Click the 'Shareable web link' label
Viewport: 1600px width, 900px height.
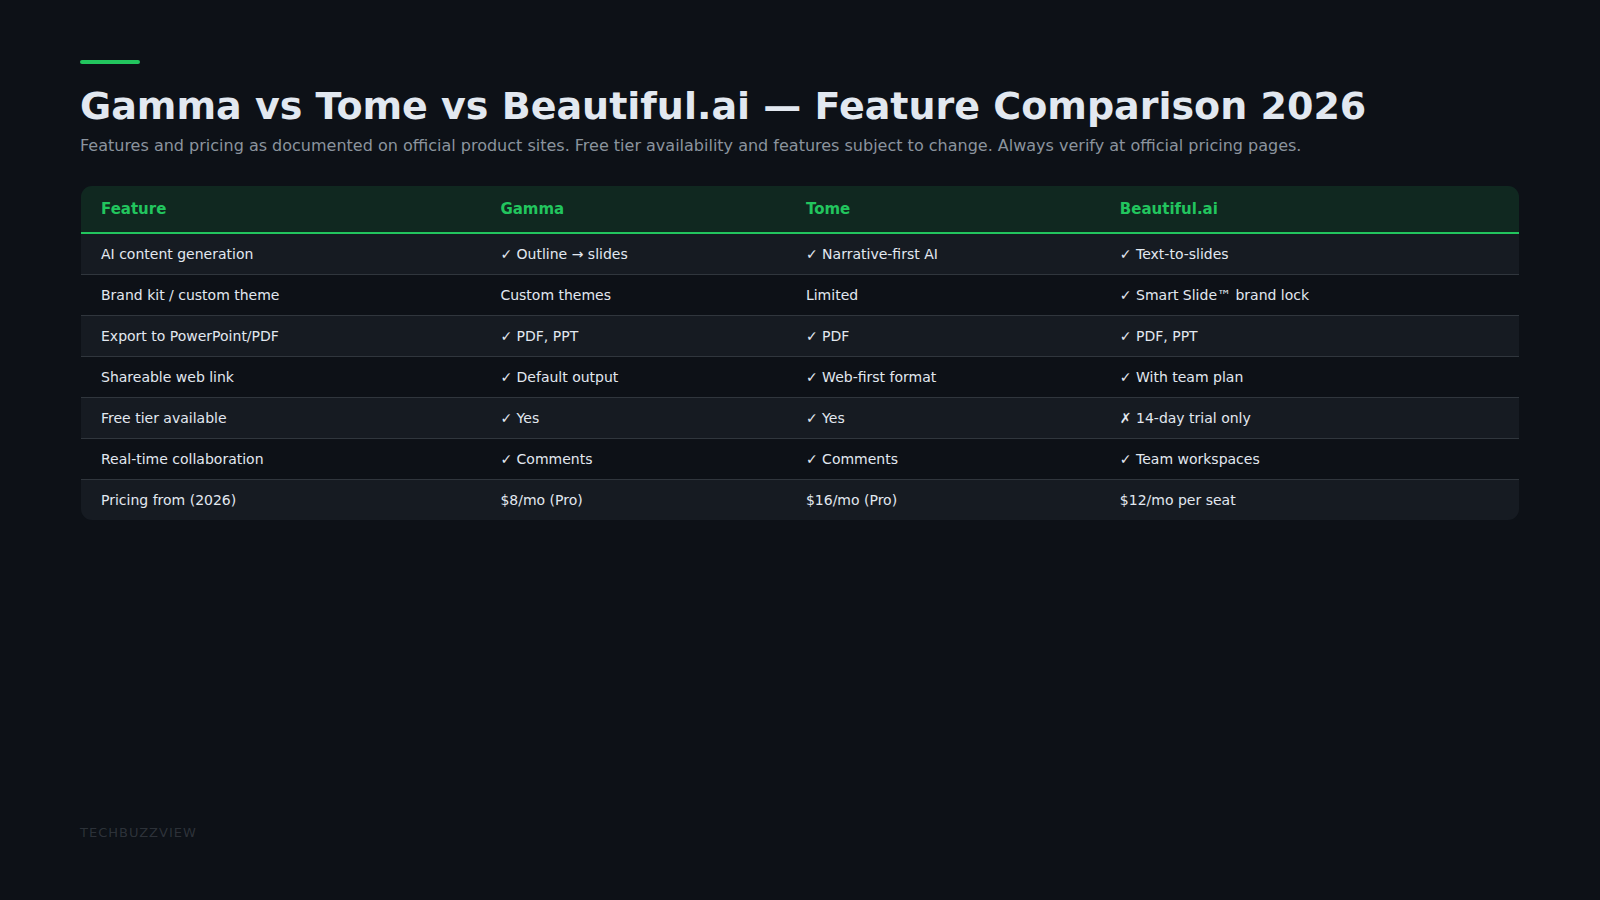(167, 377)
